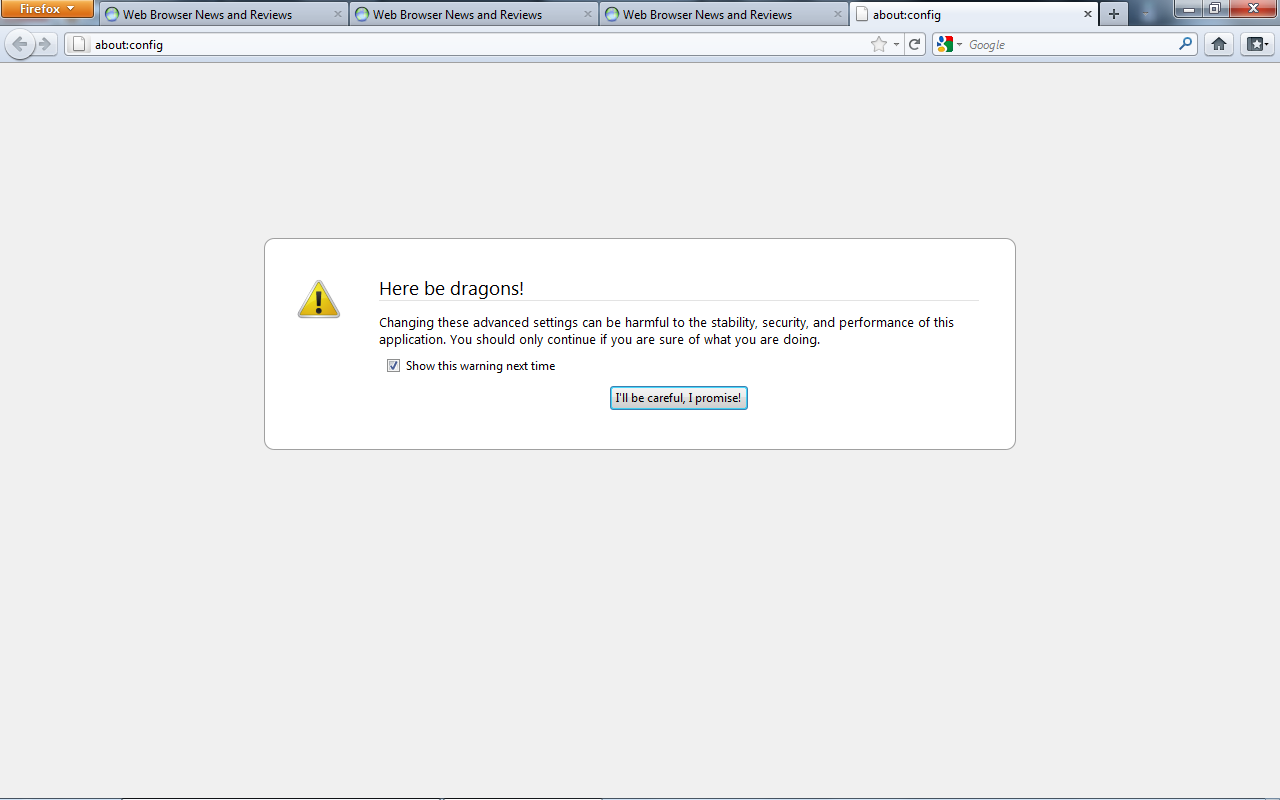
Task: Open the Bookmarks toolbar button
Action: click(x=1257, y=44)
